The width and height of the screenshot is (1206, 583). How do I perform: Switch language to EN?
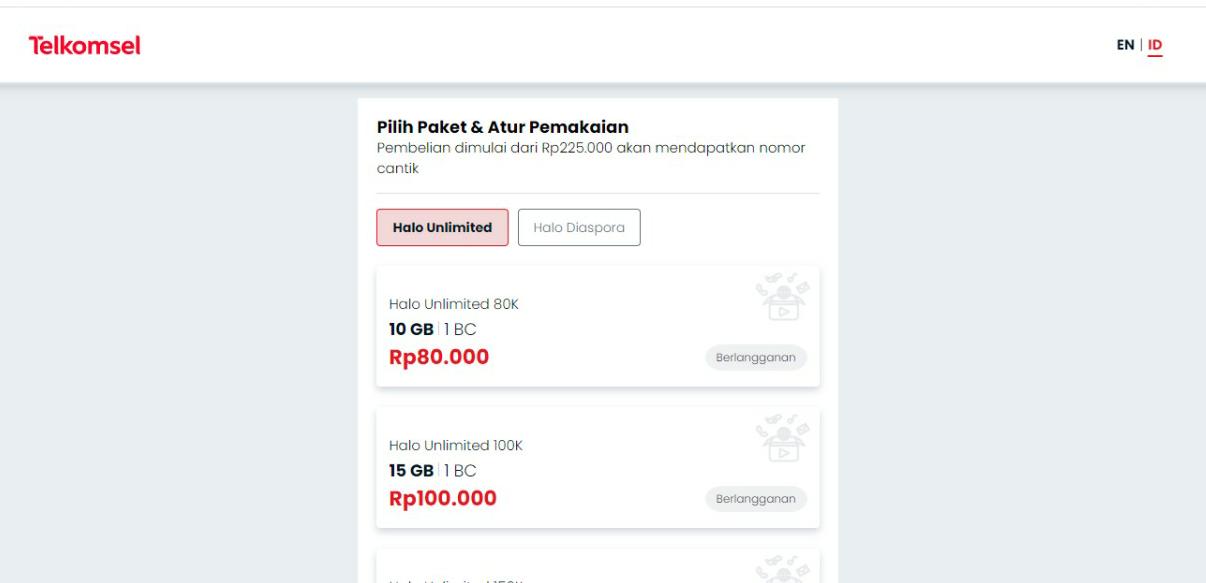(x=1125, y=45)
